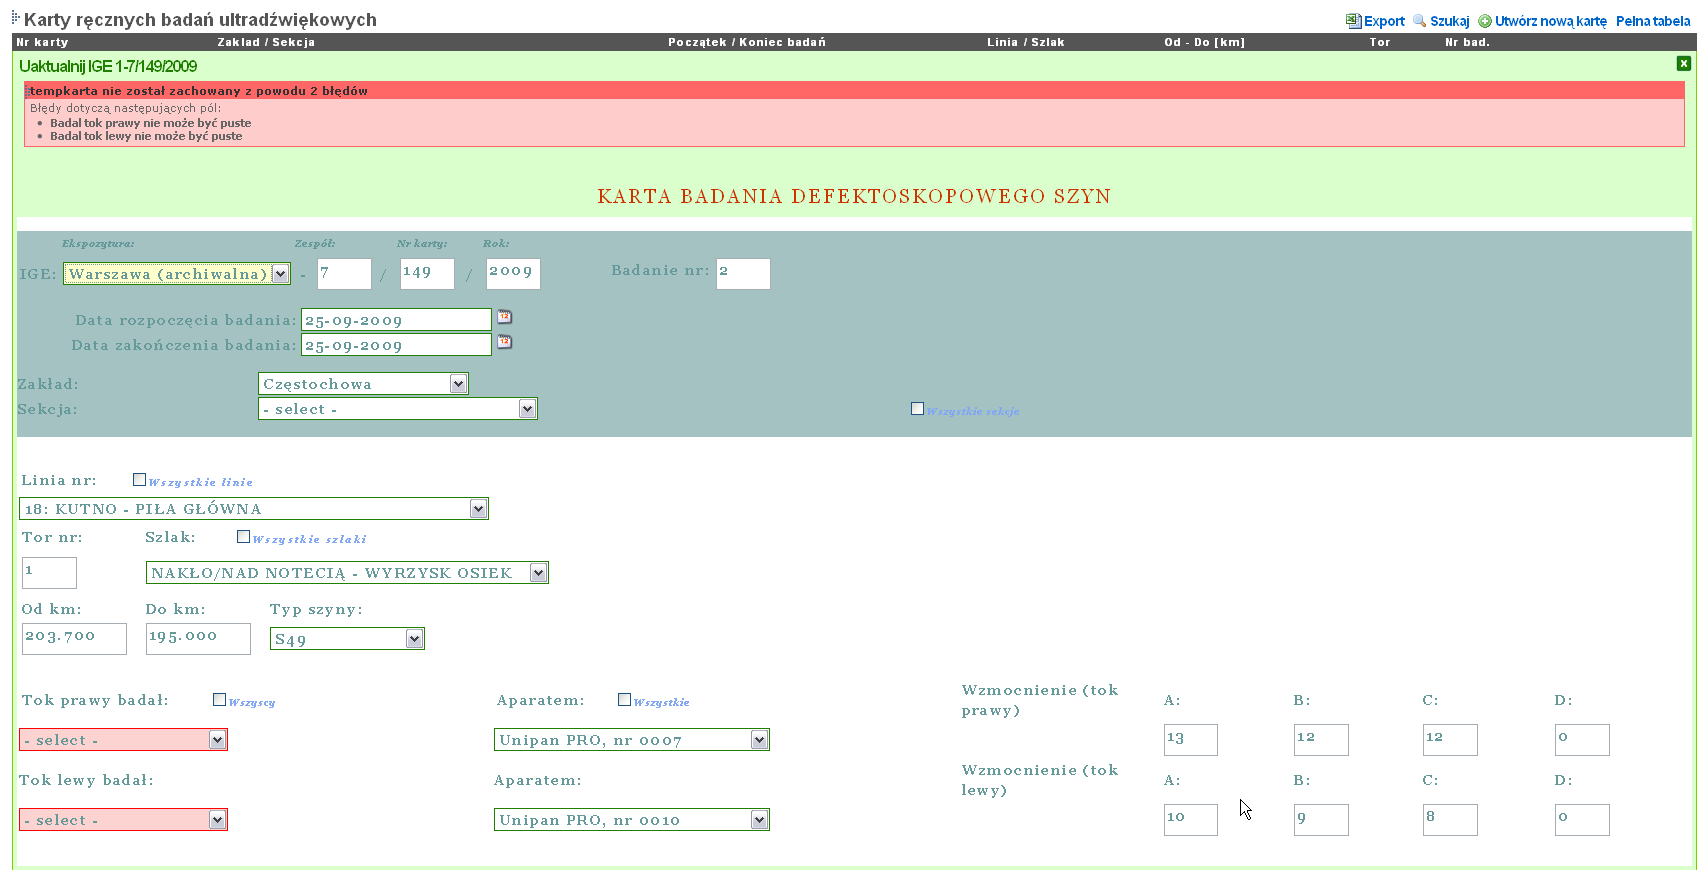Expand the Linia nr dropdown list
The width and height of the screenshot is (1697, 870).
(x=478, y=509)
